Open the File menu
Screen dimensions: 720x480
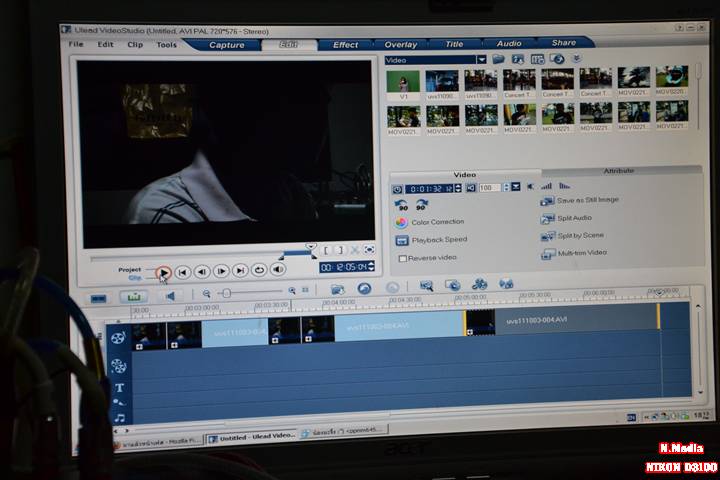pyautogui.click(x=76, y=44)
